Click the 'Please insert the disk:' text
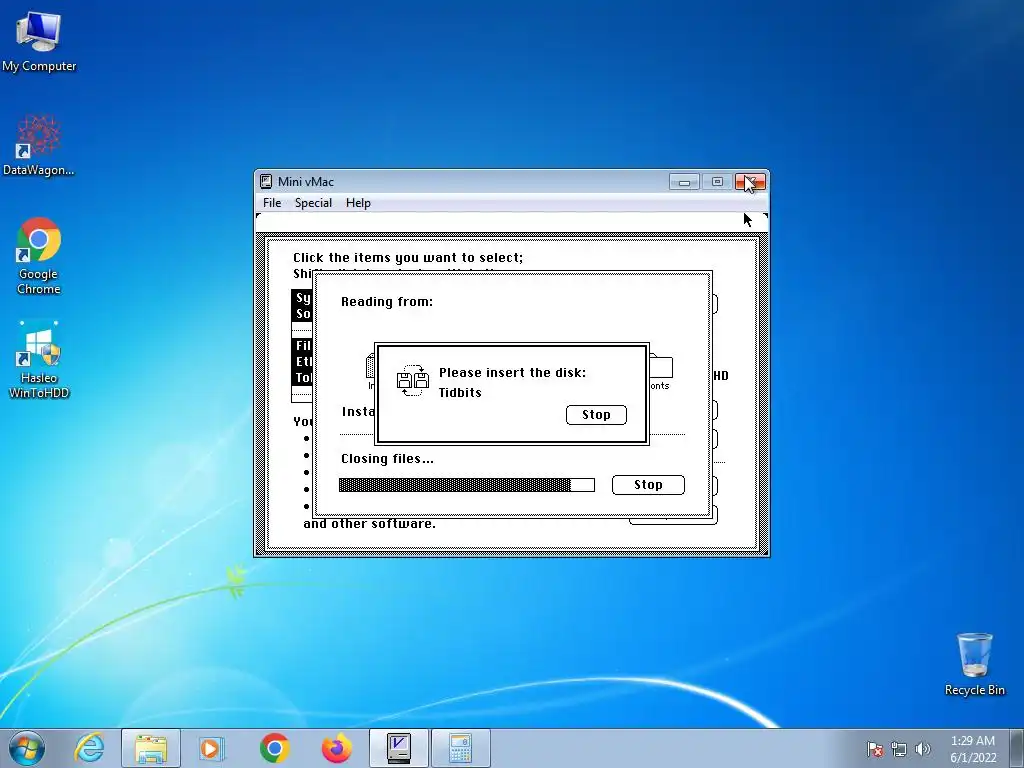The height and width of the screenshot is (768, 1024). tap(512, 373)
